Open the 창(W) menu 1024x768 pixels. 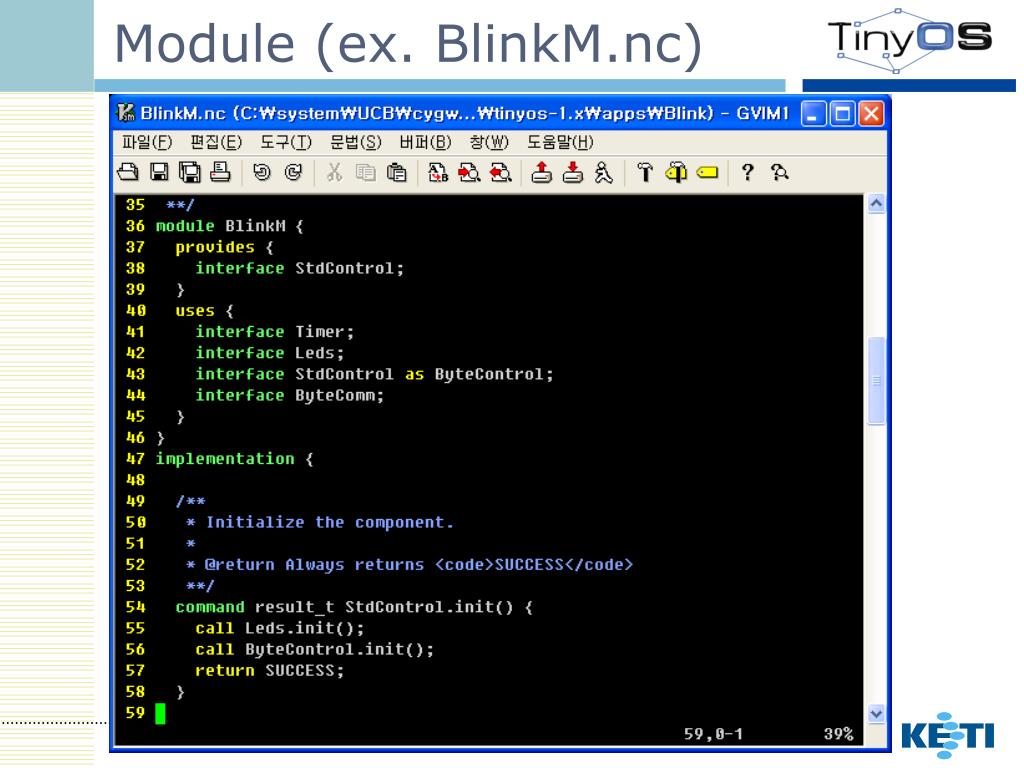pos(489,142)
